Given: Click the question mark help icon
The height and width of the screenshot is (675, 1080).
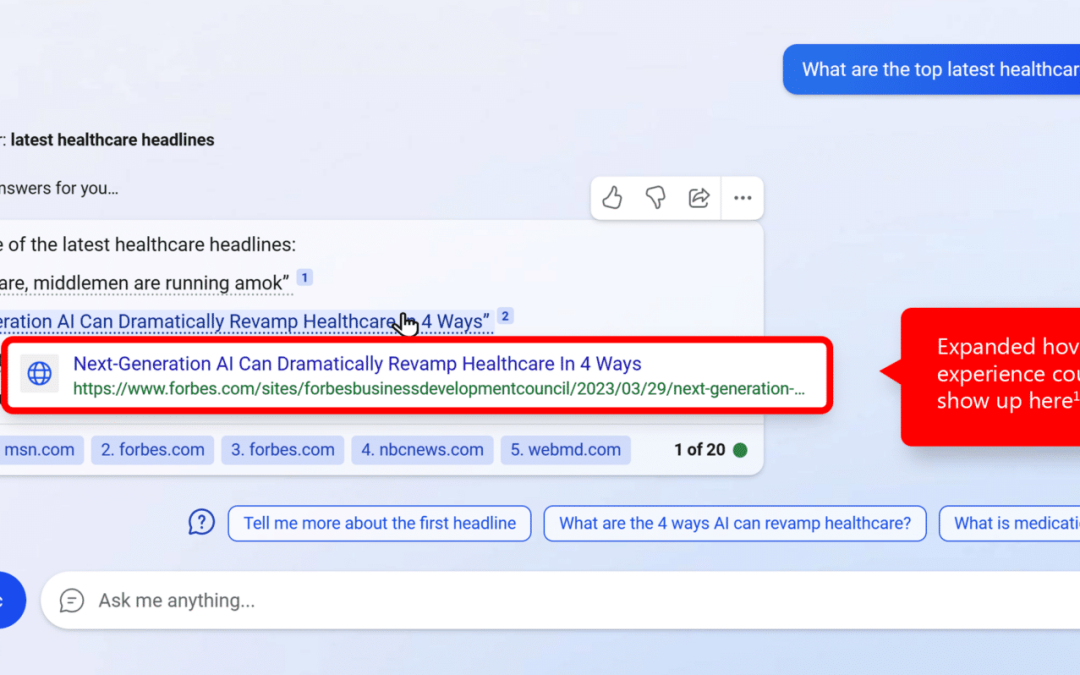Looking at the screenshot, I should (202, 522).
